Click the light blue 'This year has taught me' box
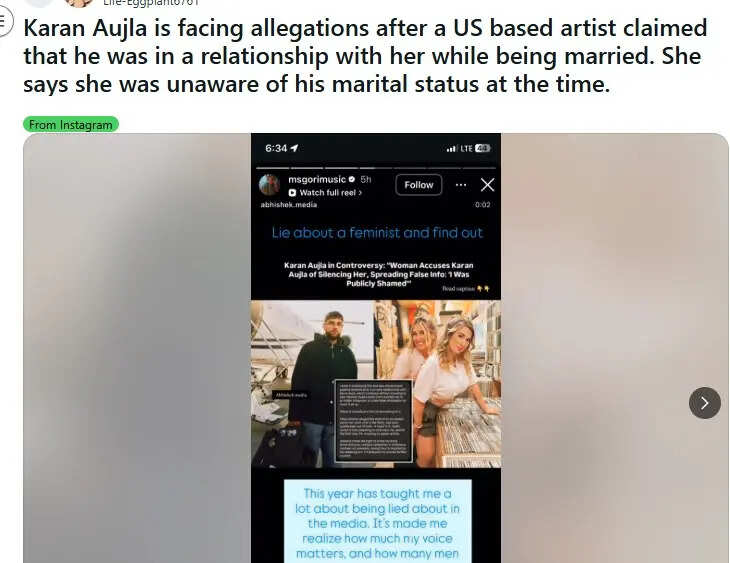This screenshot has height=563, width=730. pyautogui.click(x=378, y=522)
